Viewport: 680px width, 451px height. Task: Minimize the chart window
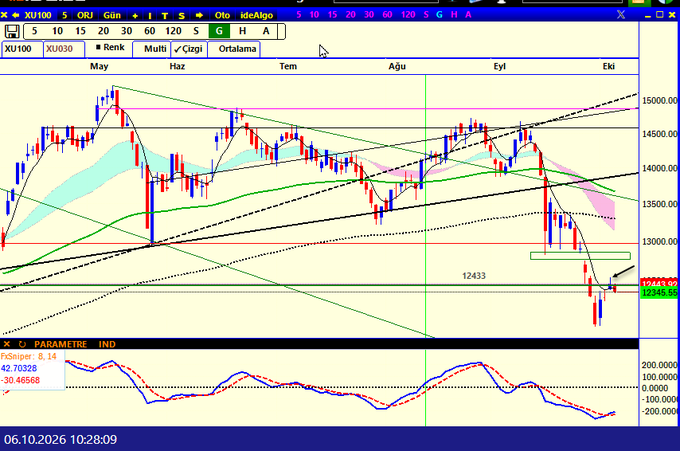[648, 16]
